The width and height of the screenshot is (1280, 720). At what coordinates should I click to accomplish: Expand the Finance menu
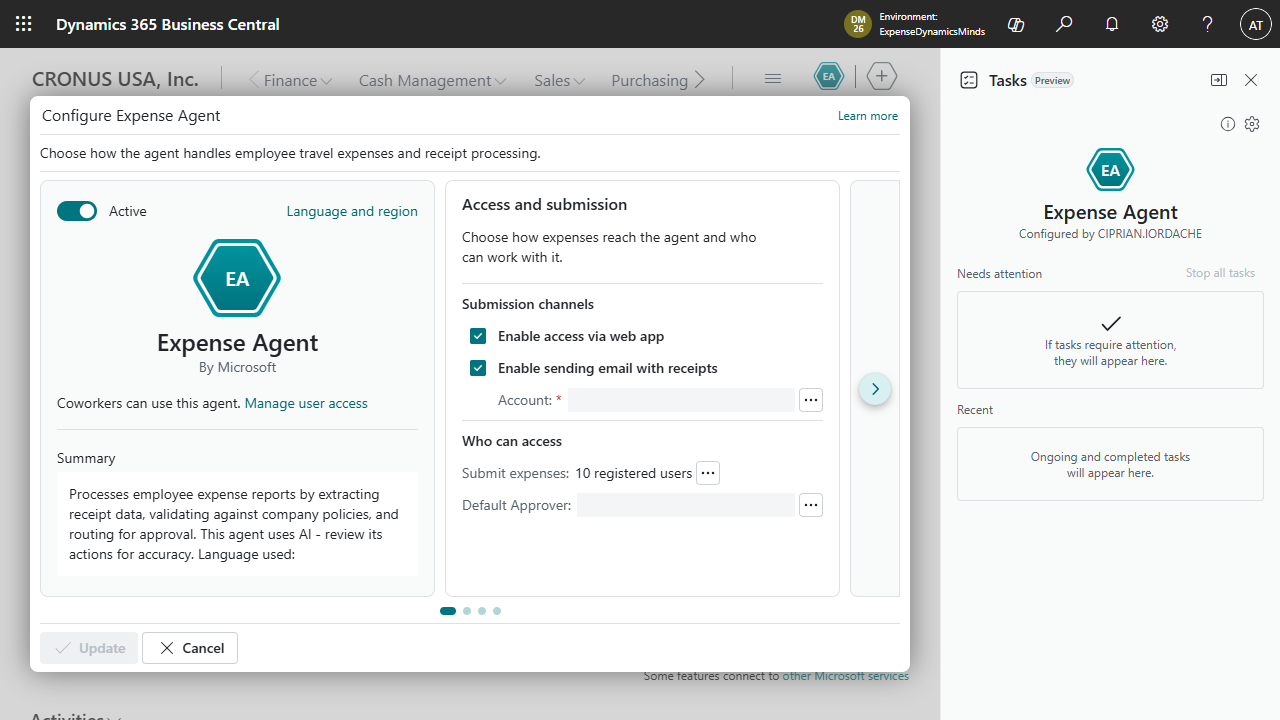coord(298,80)
